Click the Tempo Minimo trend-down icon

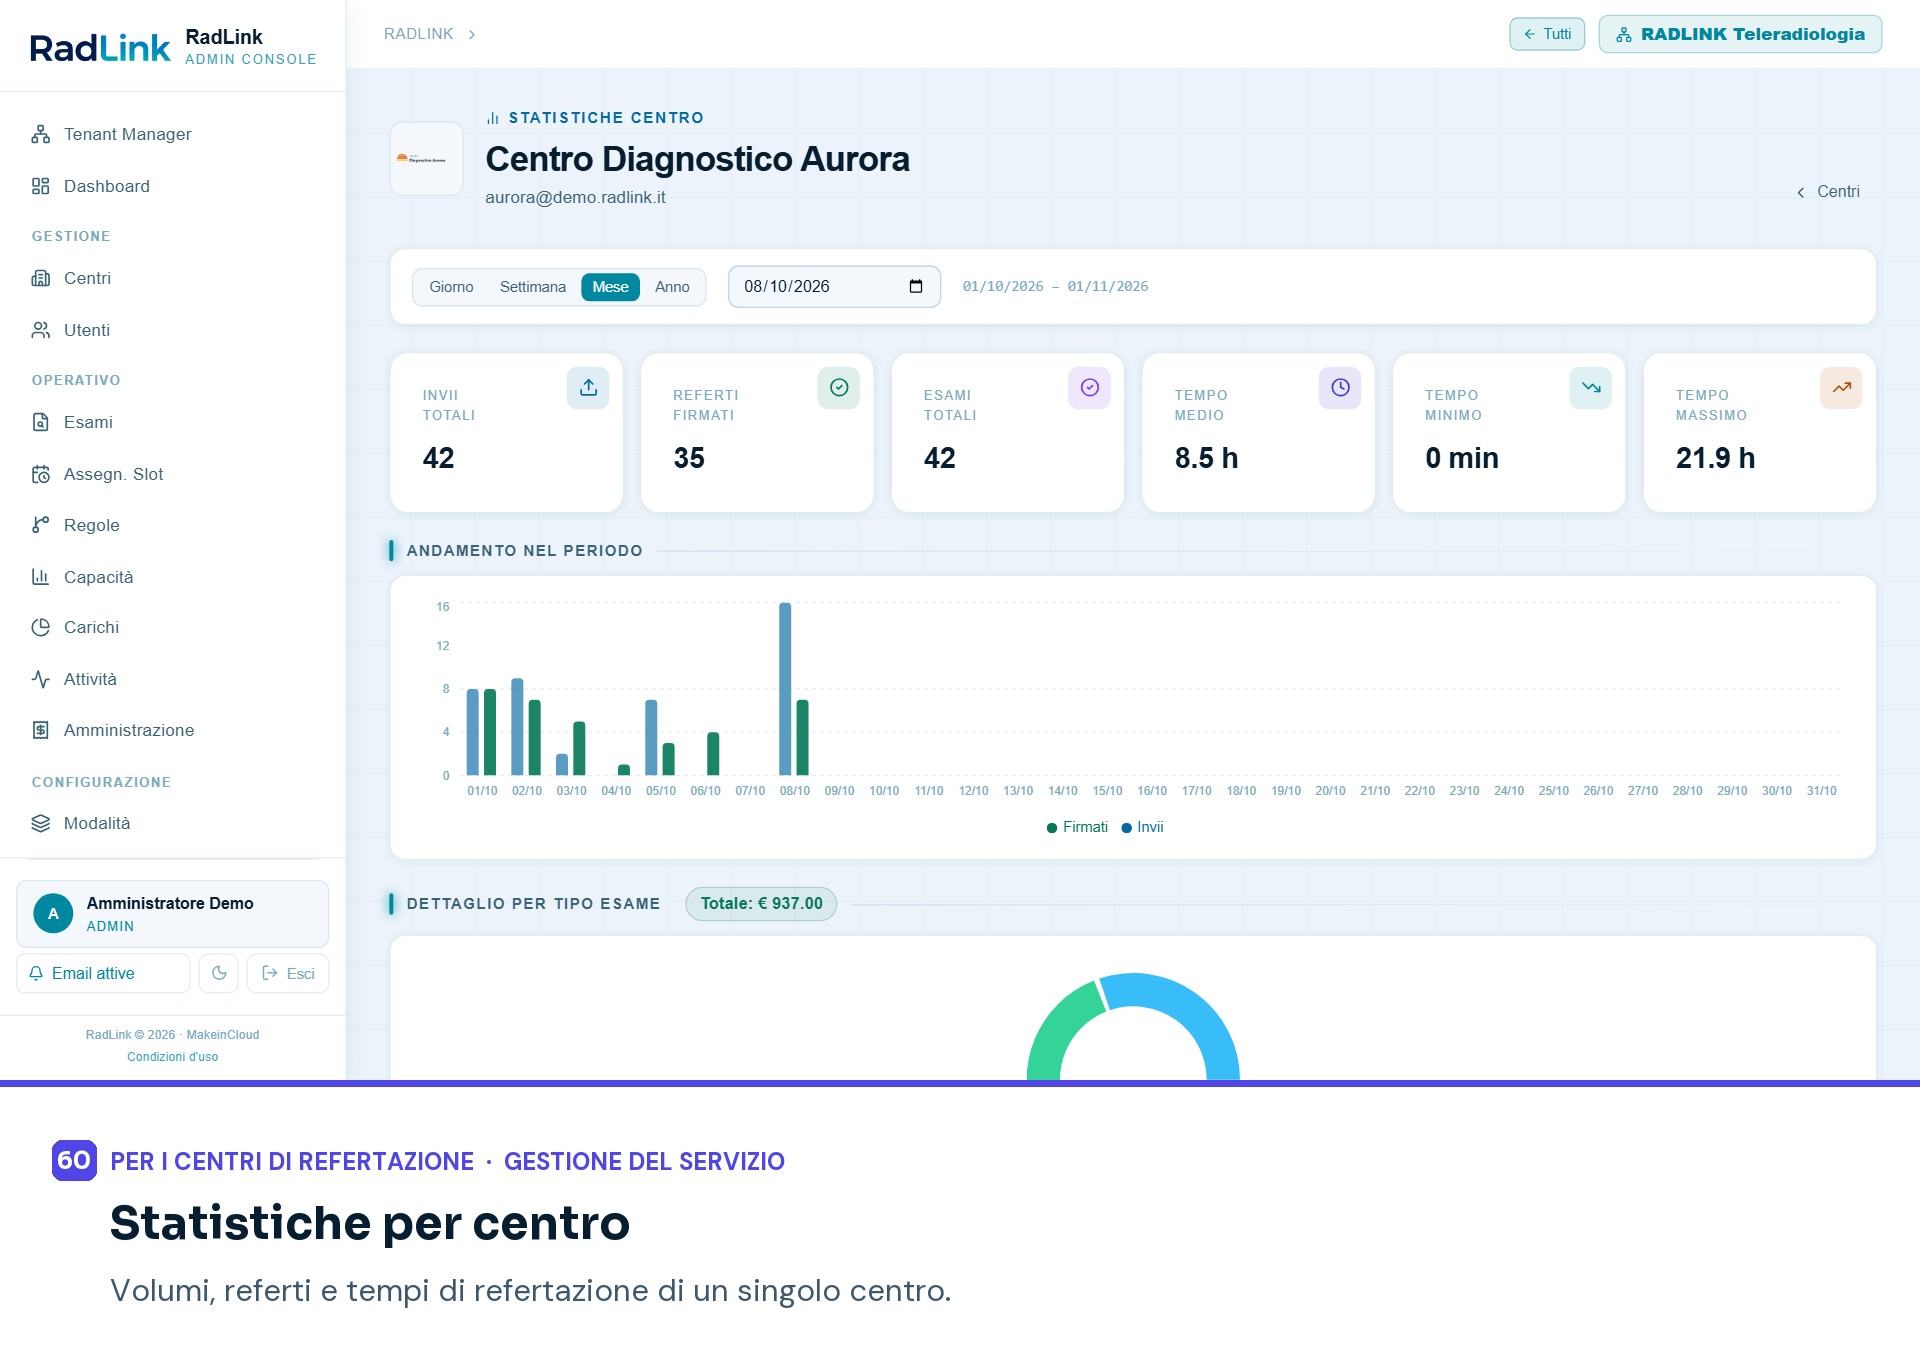pos(1591,388)
